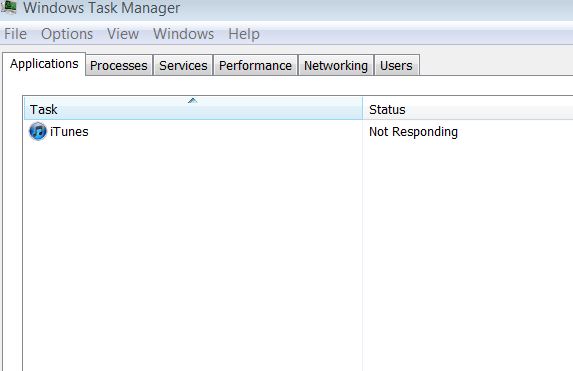Select the iTunes task name
This screenshot has width=573, height=371.
click(69, 132)
